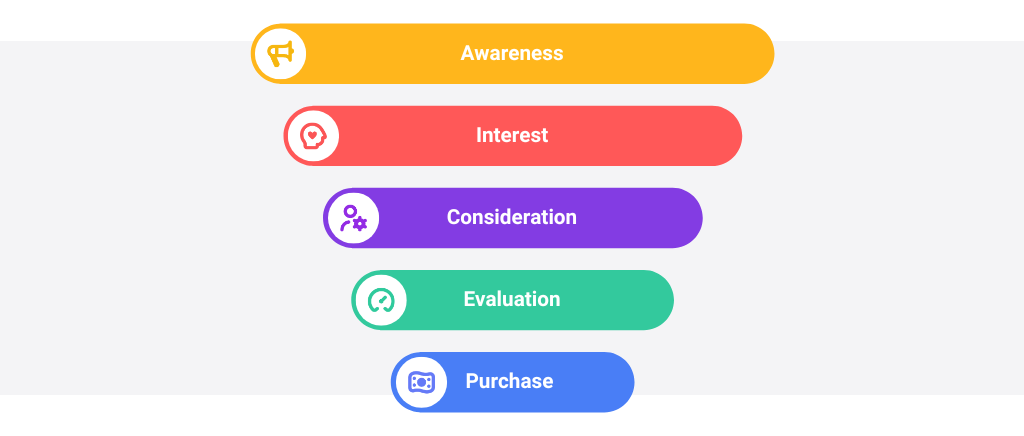Click the person-with-gear icon on Consideration bar
The image size is (1024, 436).
point(353,218)
